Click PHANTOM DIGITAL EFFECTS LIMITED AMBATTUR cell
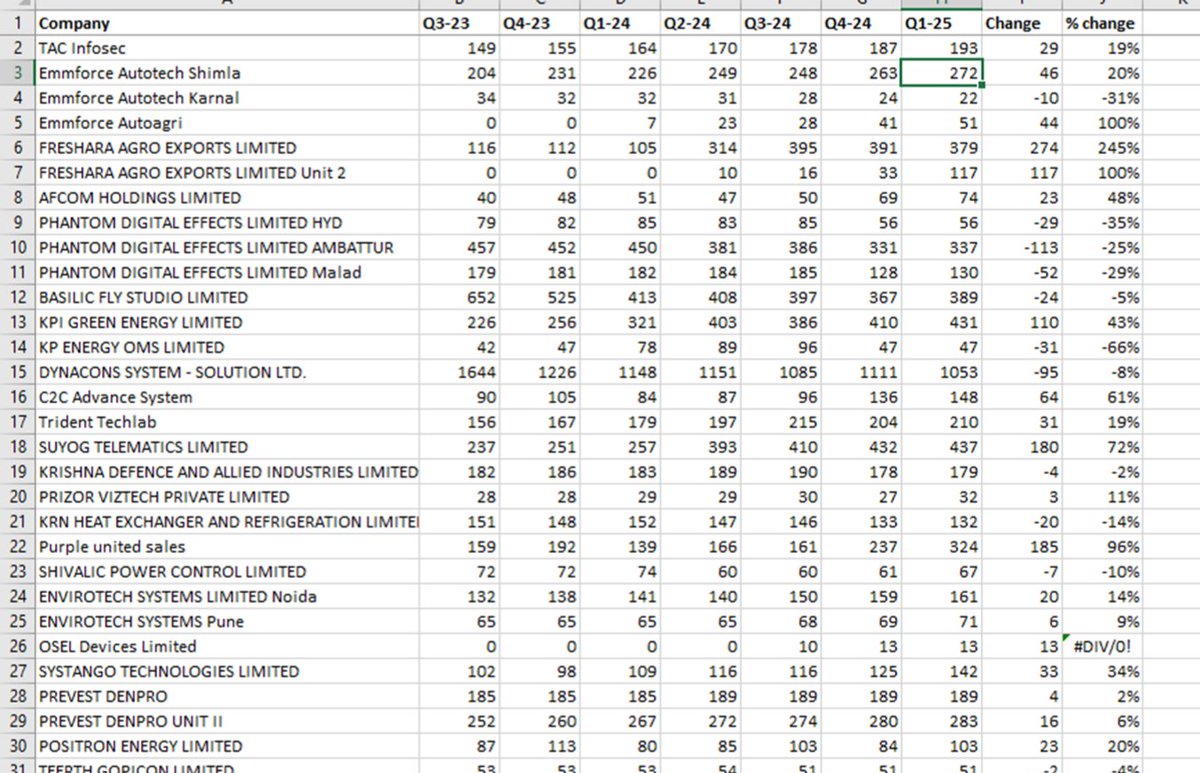Screen dimensions: 1200x773 pos(227,248)
